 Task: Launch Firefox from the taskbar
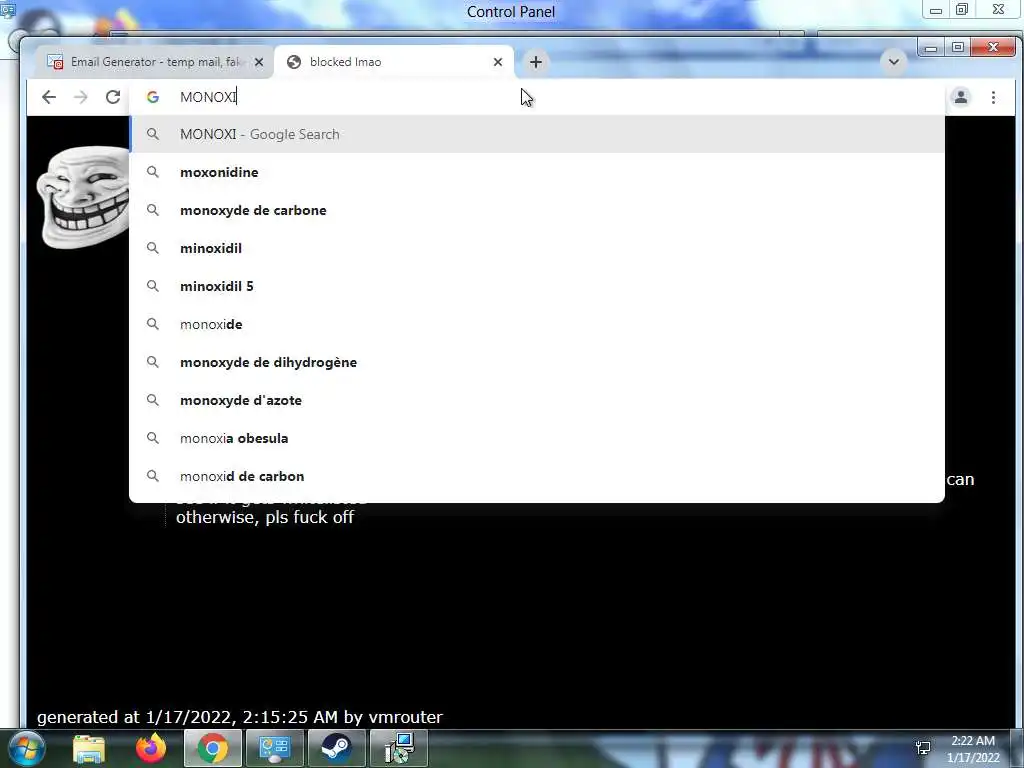[x=151, y=748]
